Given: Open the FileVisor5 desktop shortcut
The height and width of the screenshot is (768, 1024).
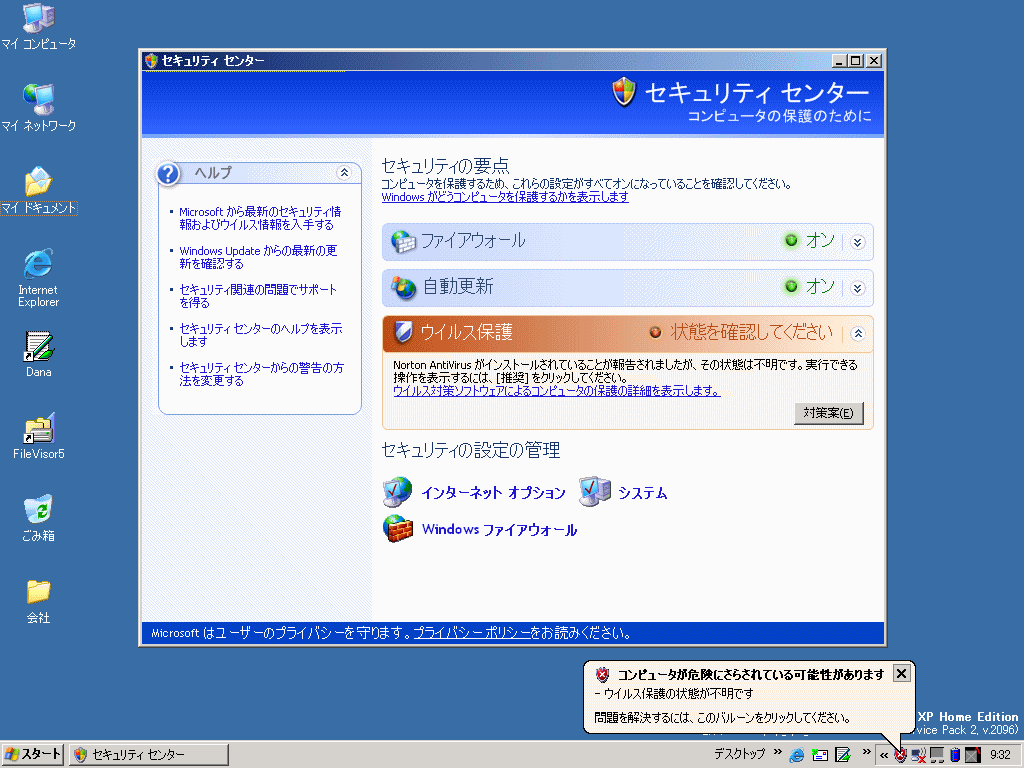Looking at the screenshot, I should click(x=38, y=429).
